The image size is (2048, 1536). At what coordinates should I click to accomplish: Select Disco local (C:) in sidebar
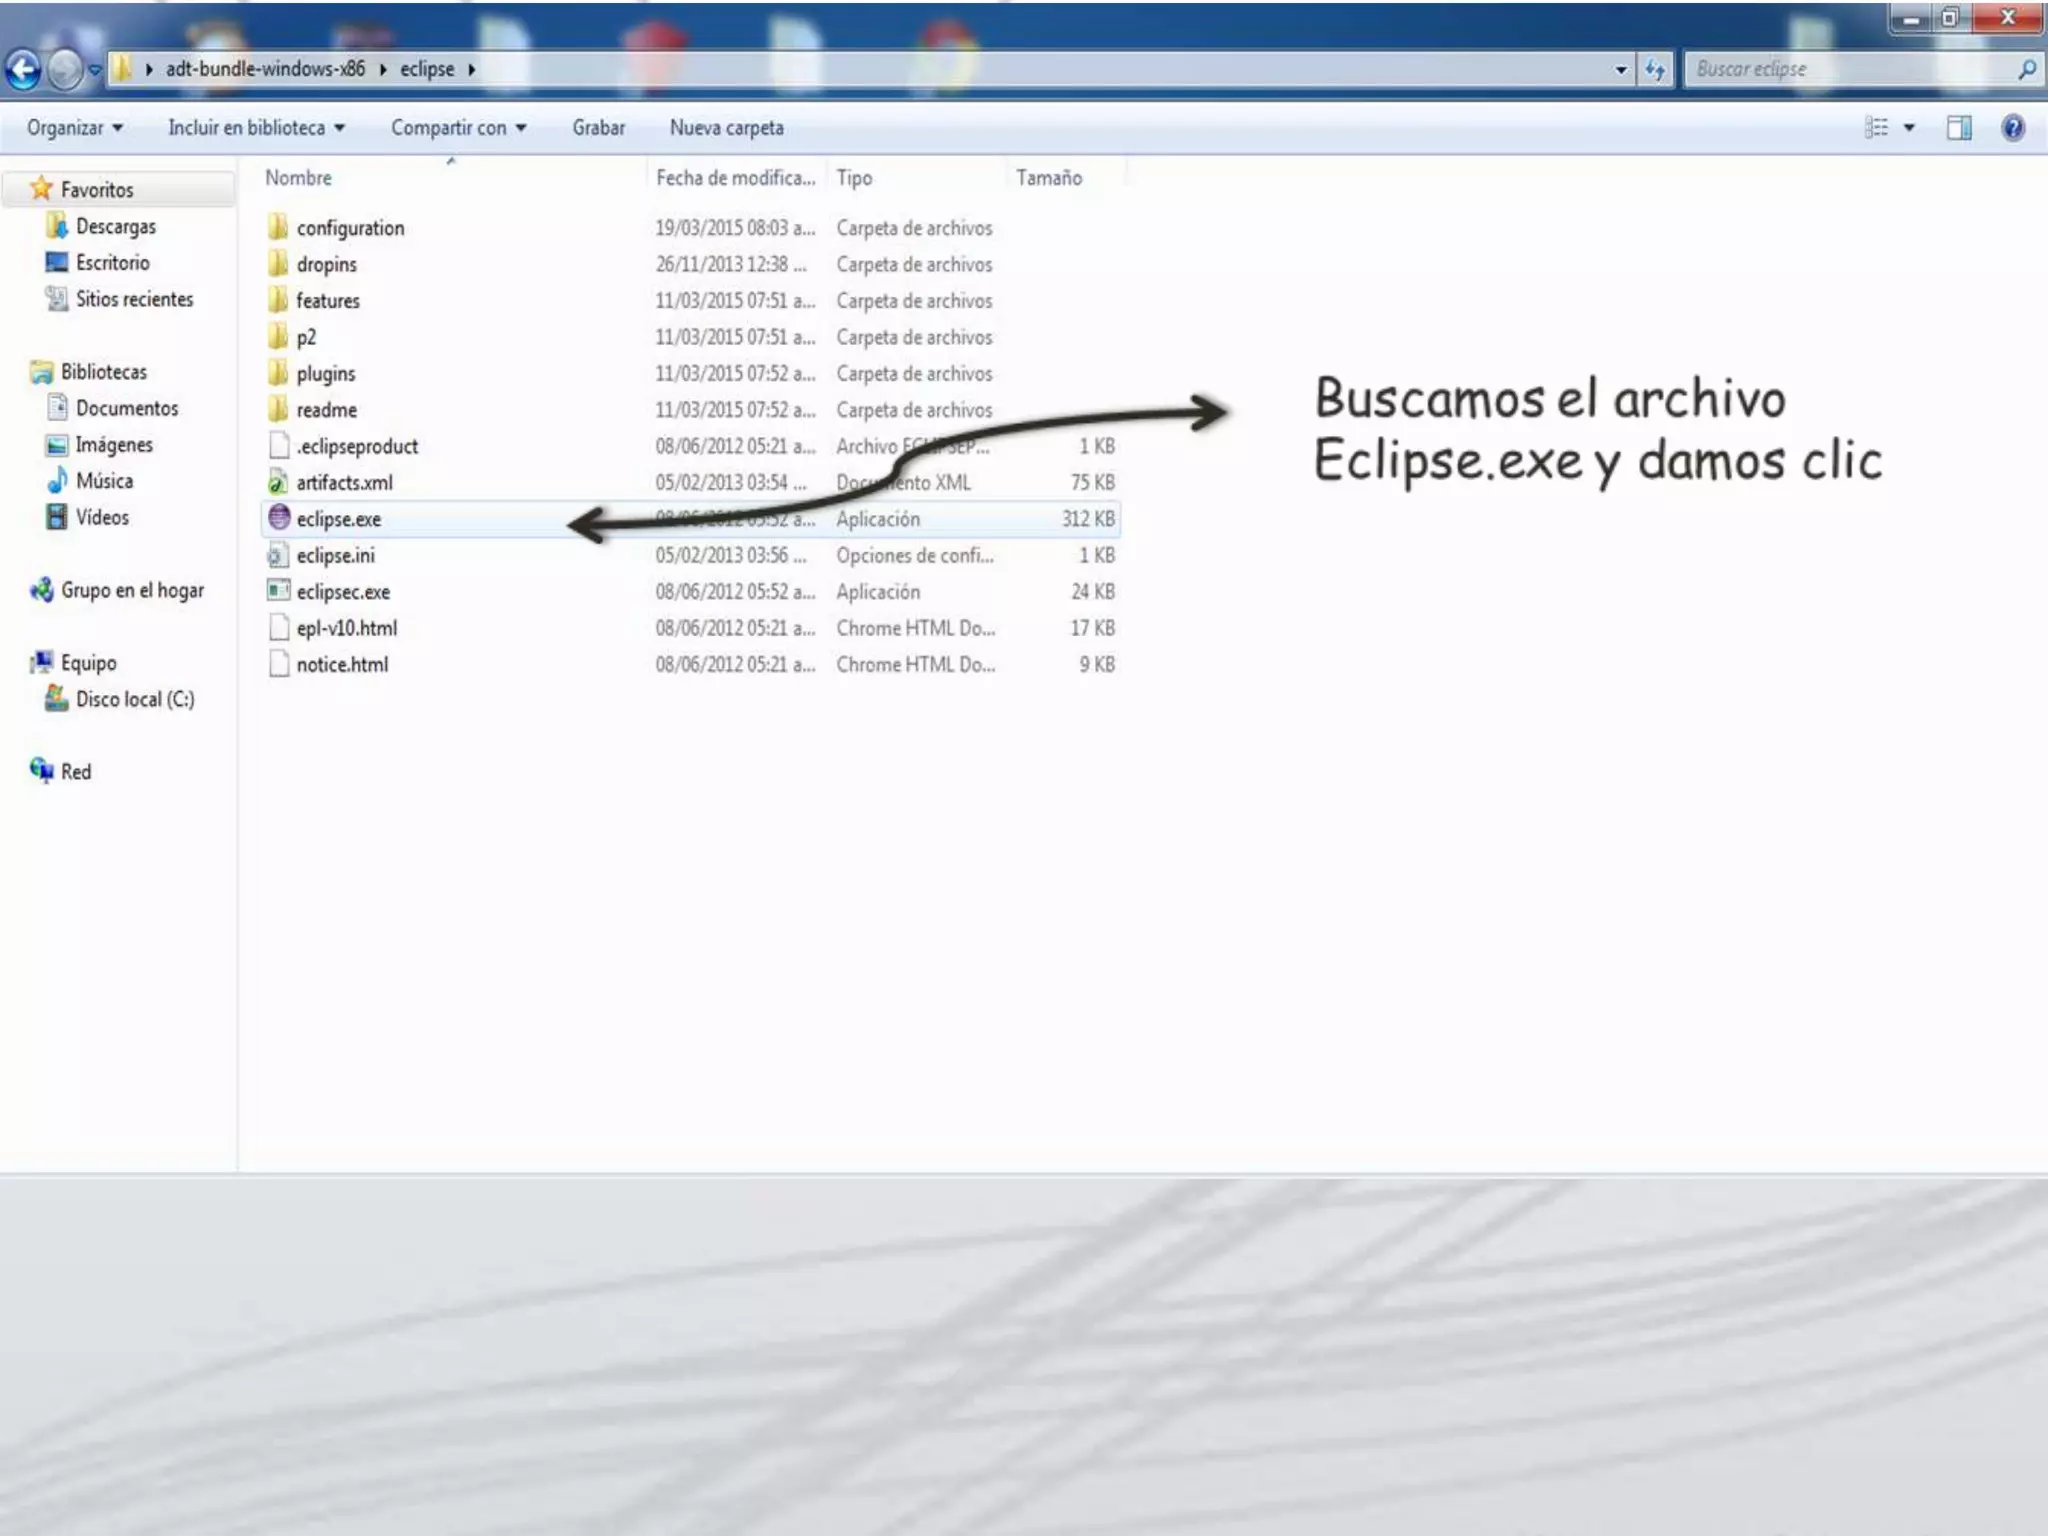[134, 699]
